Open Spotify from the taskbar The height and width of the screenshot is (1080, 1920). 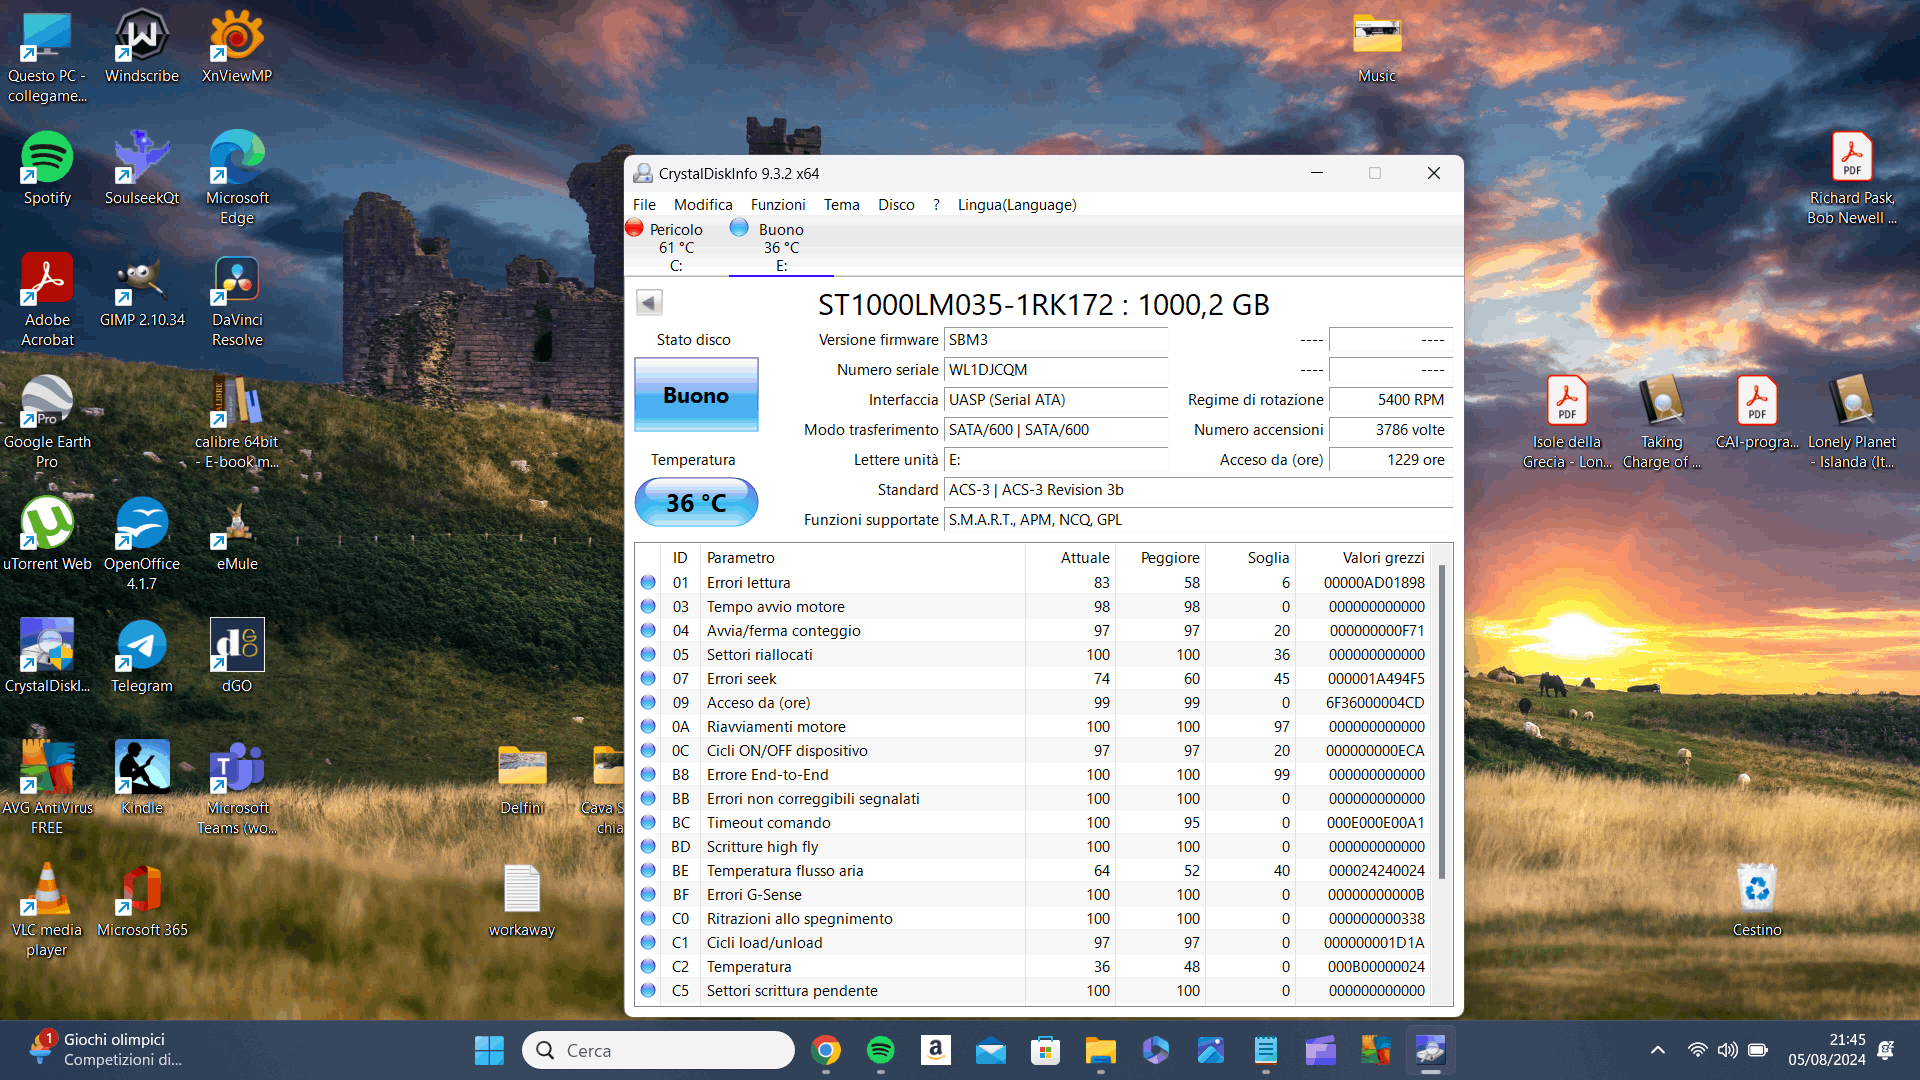(880, 1050)
